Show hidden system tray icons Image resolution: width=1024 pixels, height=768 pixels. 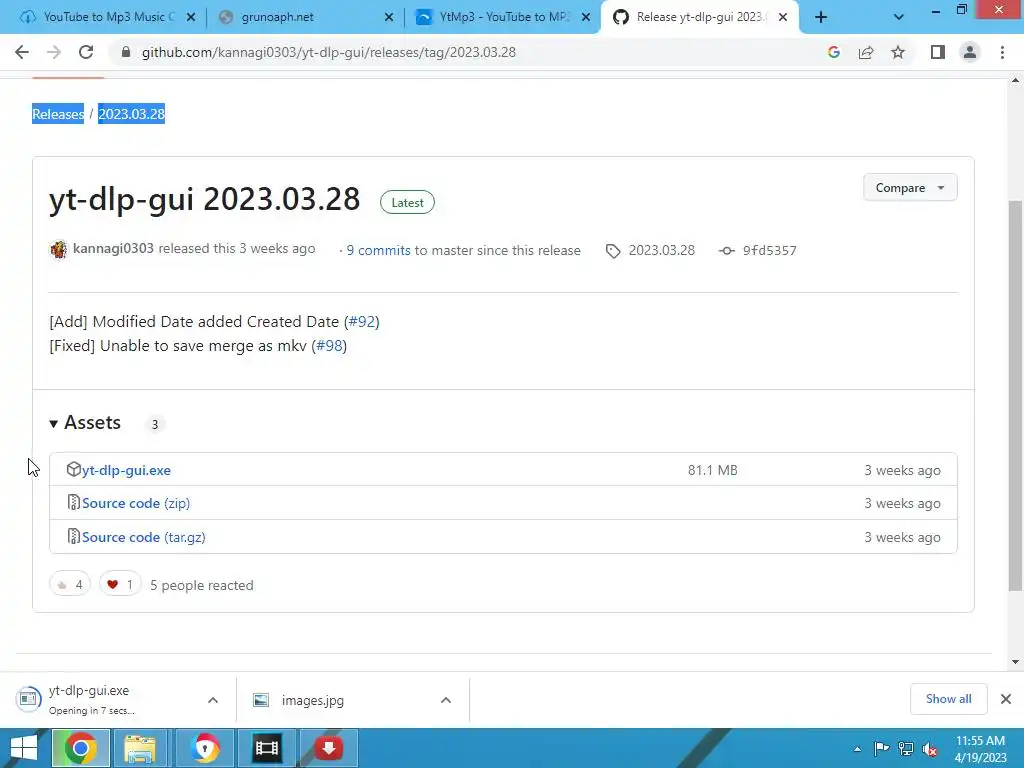[857, 749]
